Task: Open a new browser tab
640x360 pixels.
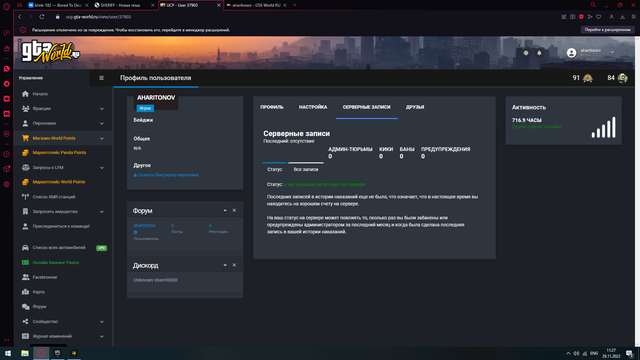Action: [295, 5]
